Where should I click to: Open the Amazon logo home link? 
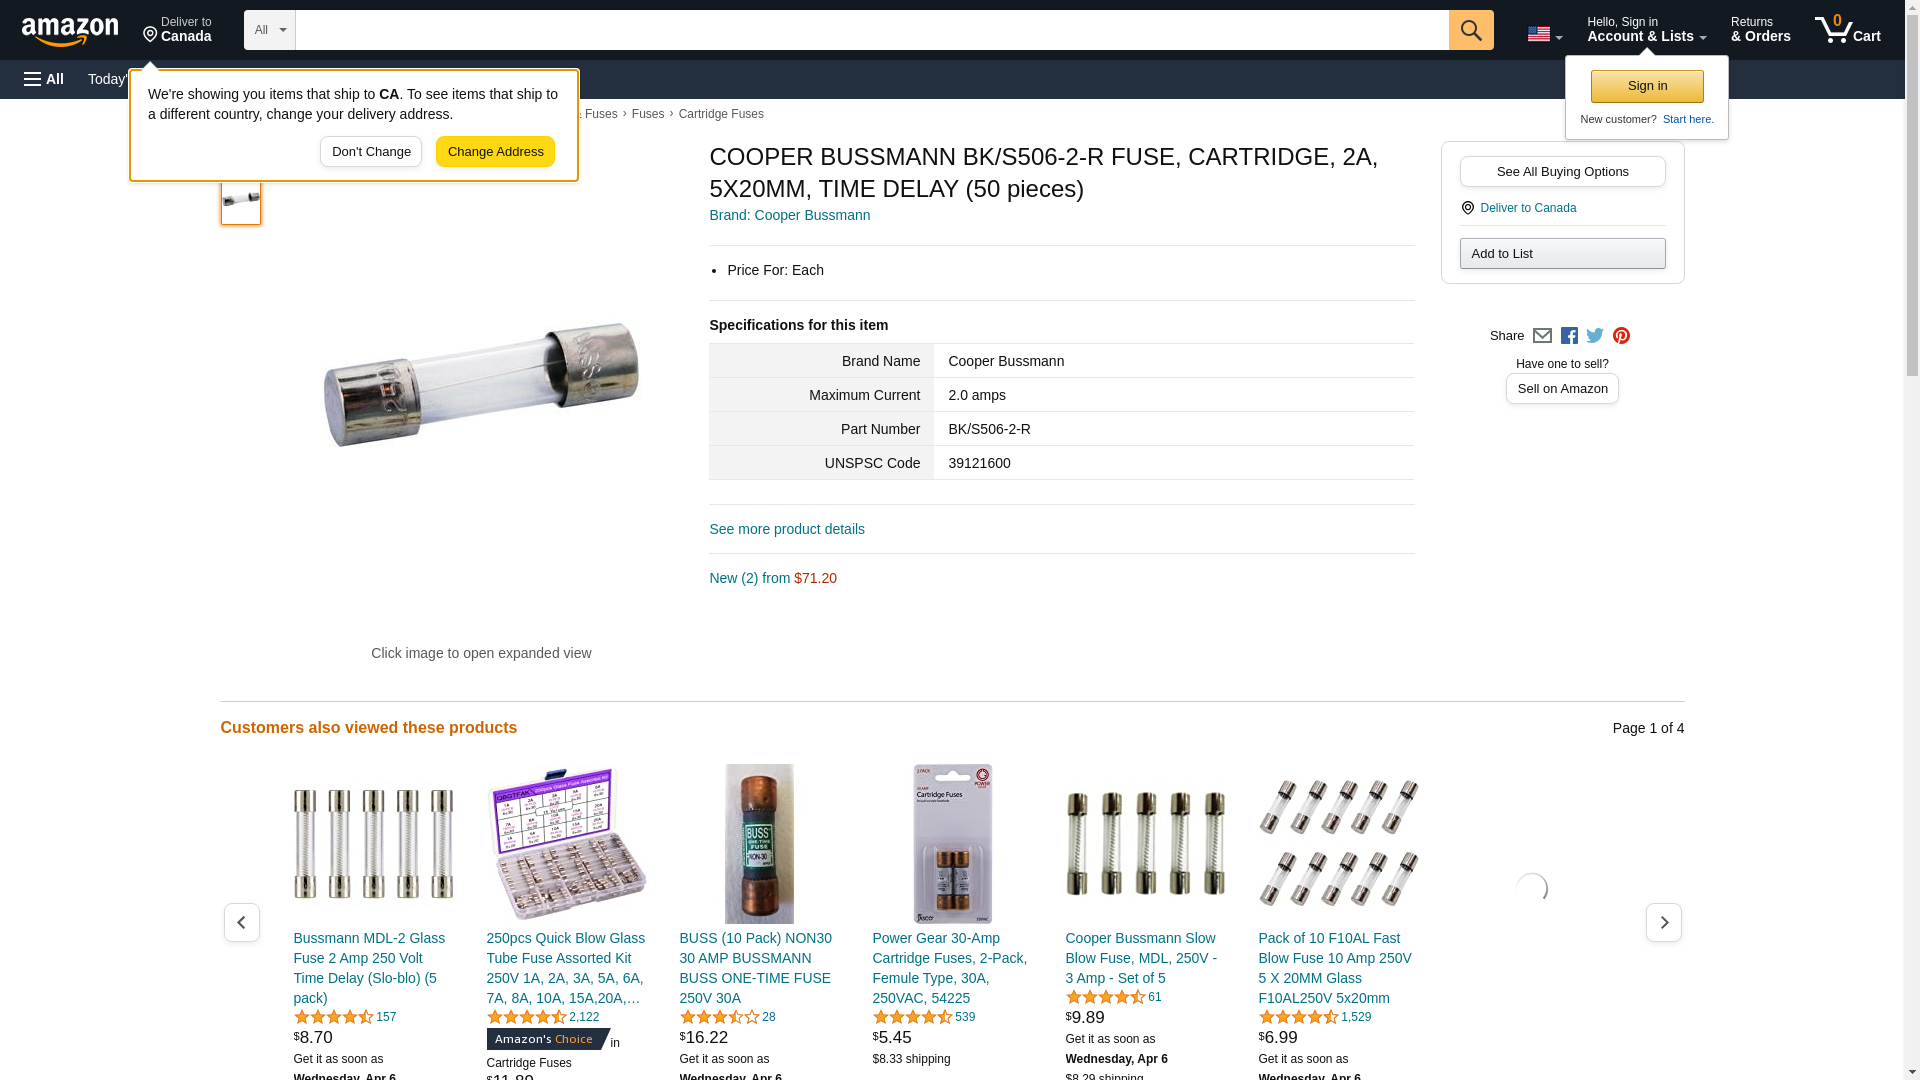pyautogui.click(x=70, y=31)
